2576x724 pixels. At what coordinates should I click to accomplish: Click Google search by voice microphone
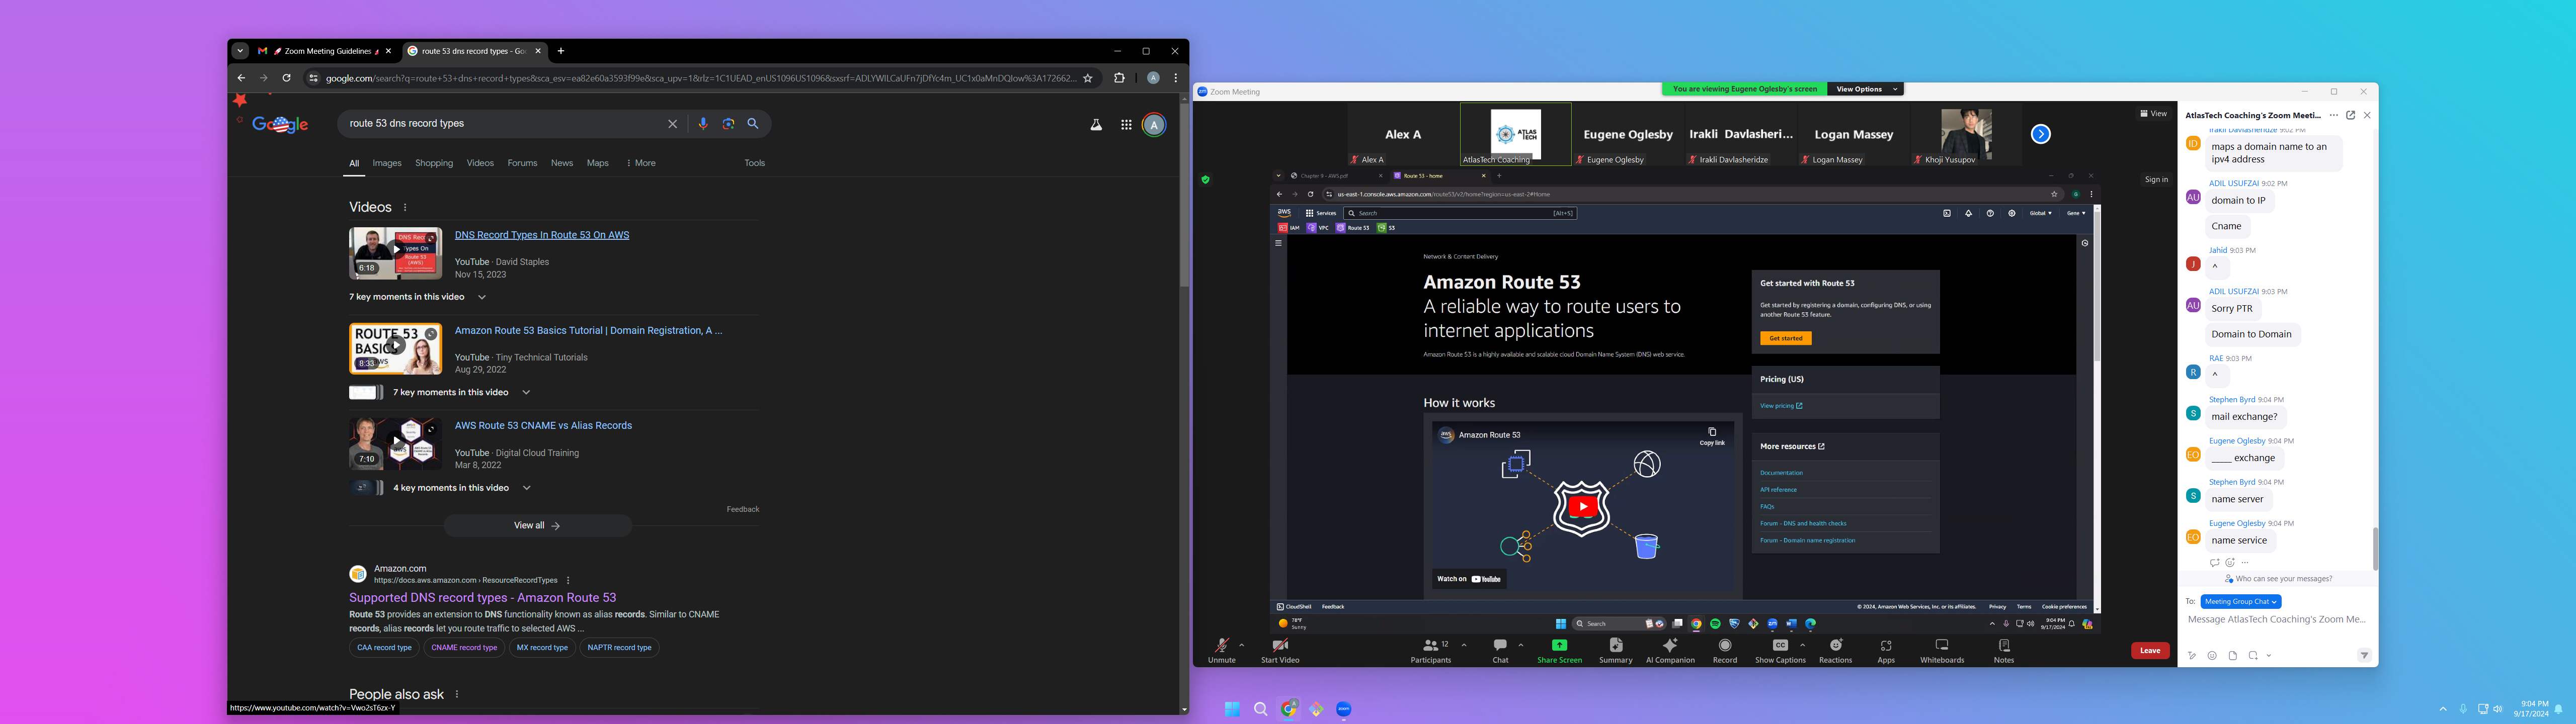pos(703,124)
